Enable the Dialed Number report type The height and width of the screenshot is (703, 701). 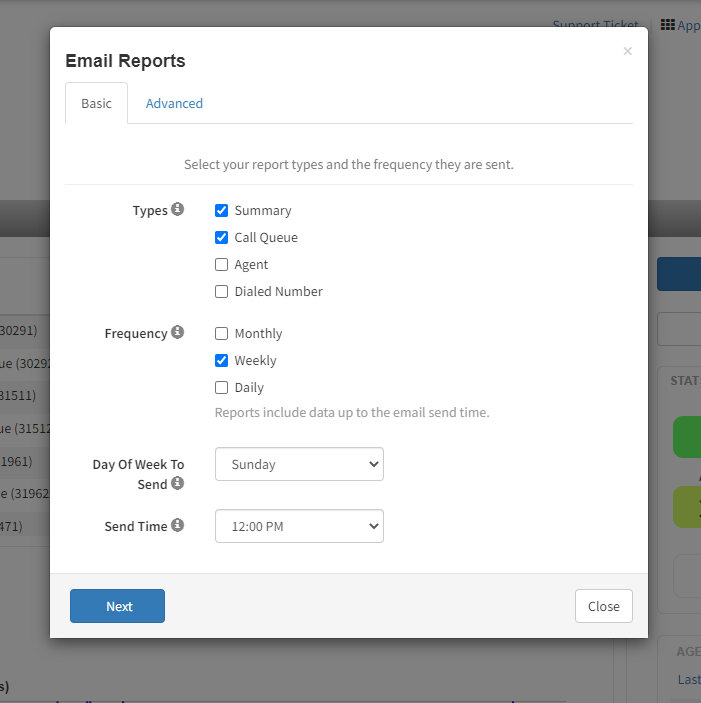[221, 291]
